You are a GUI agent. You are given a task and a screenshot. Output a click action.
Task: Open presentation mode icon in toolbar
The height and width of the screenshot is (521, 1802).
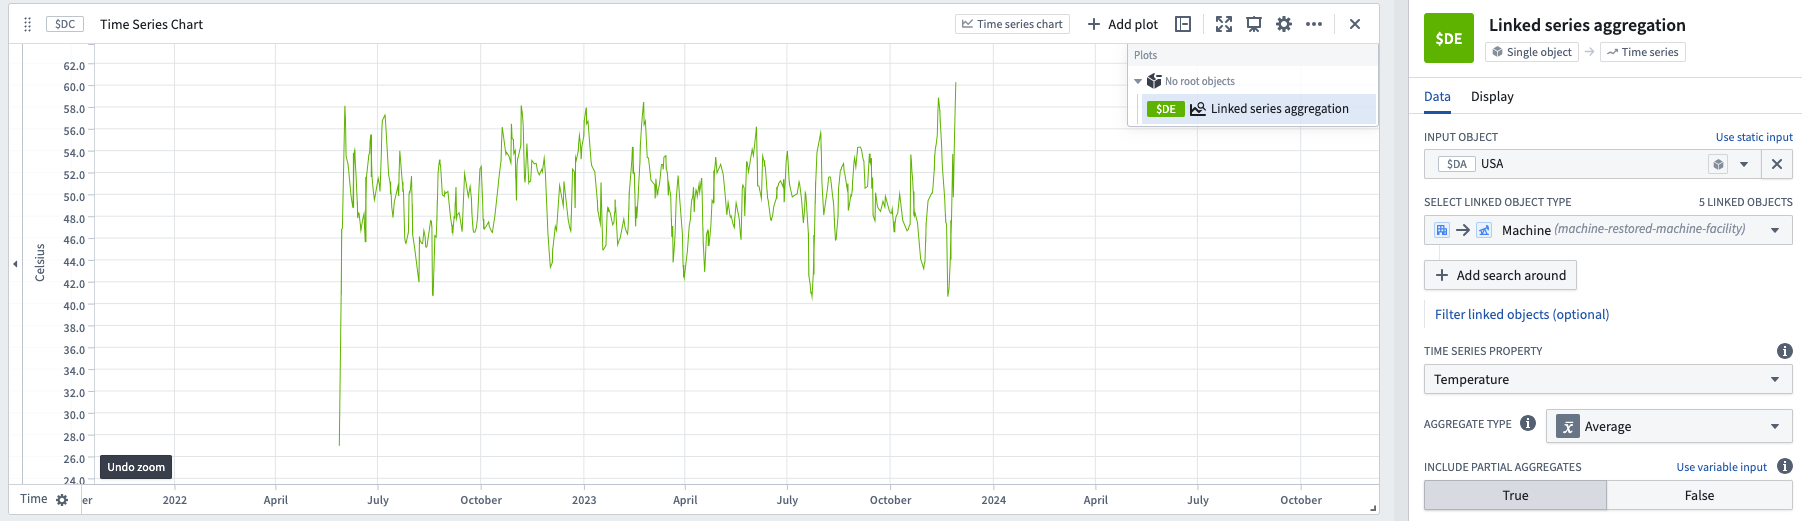1254,24
